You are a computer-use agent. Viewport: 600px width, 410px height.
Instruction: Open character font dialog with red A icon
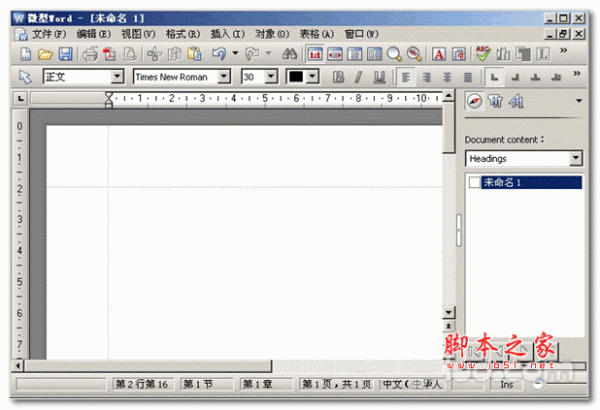[439, 54]
